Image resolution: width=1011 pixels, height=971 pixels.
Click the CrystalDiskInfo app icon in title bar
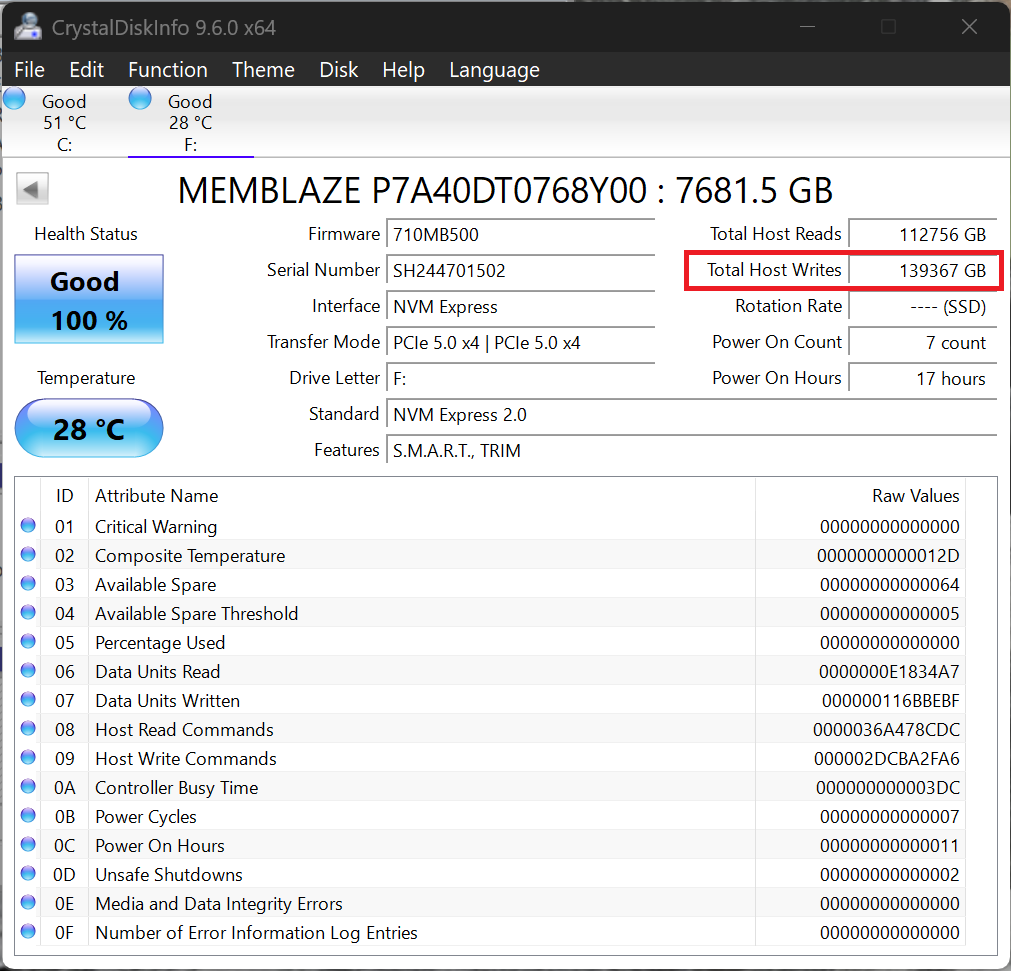point(27,27)
